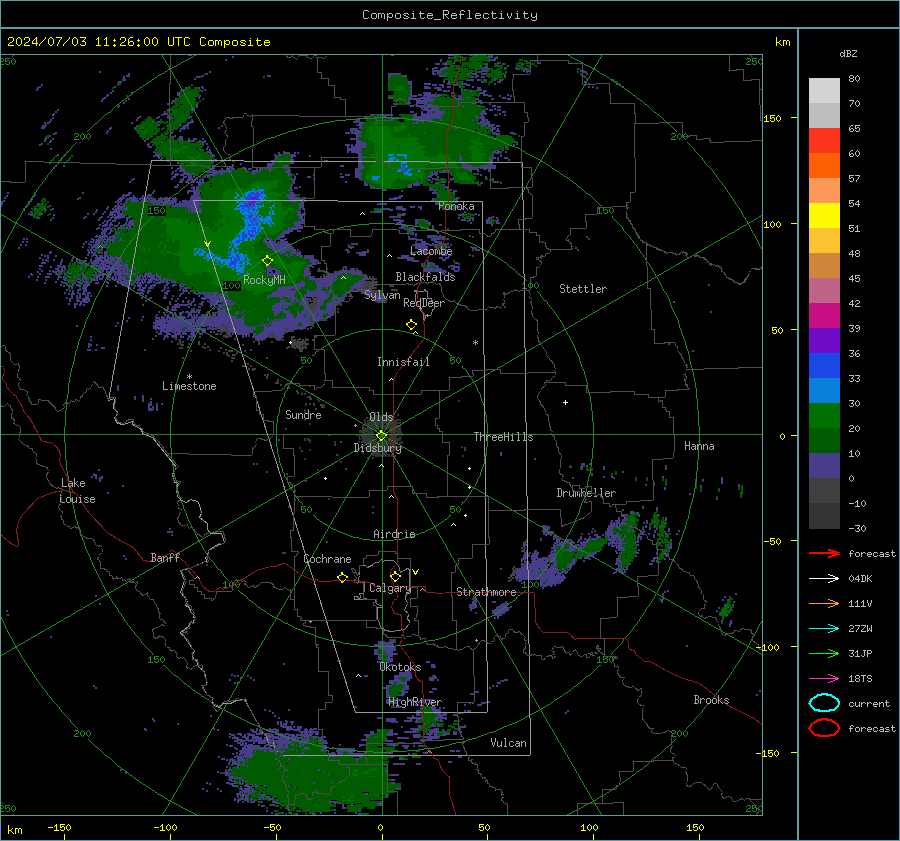The width and height of the screenshot is (900, 841).
Task: Click the Lake Louise label
Action: point(77,491)
